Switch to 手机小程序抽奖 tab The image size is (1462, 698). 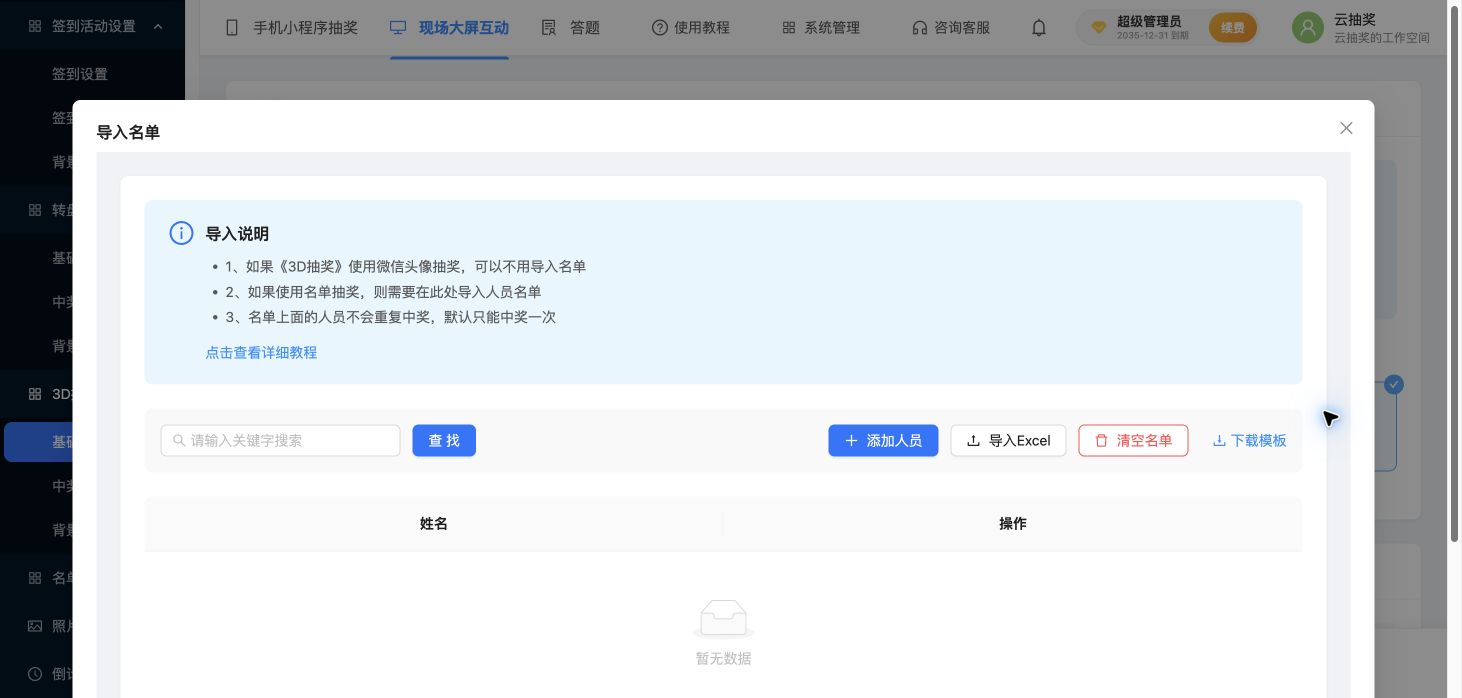click(291, 28)
